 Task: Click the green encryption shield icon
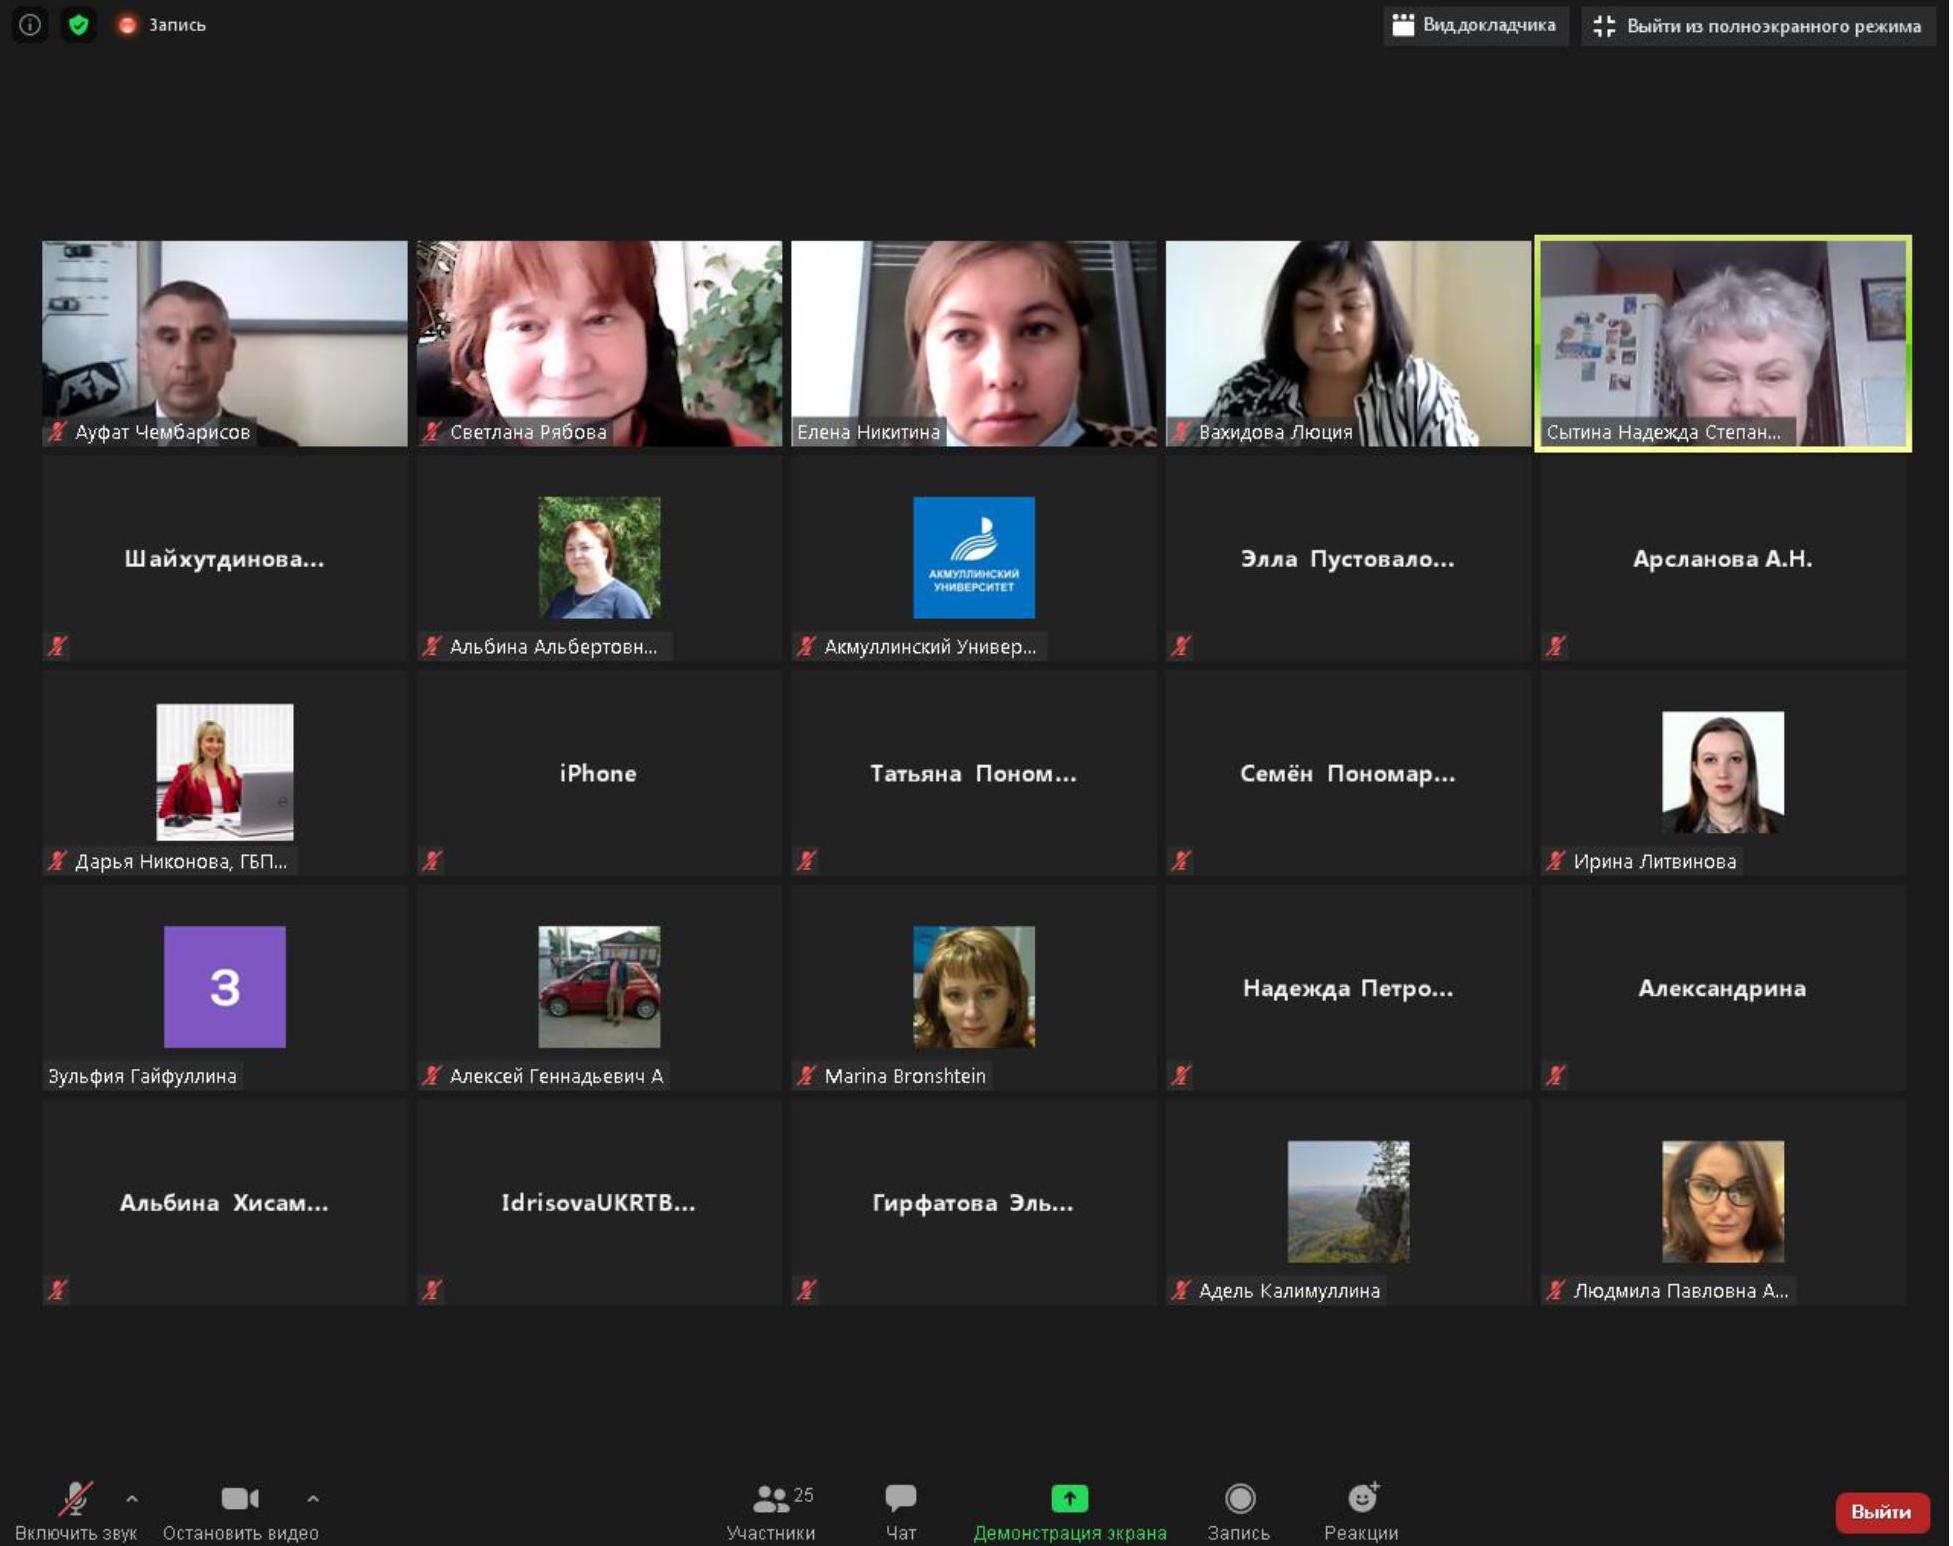coord(79,24)
